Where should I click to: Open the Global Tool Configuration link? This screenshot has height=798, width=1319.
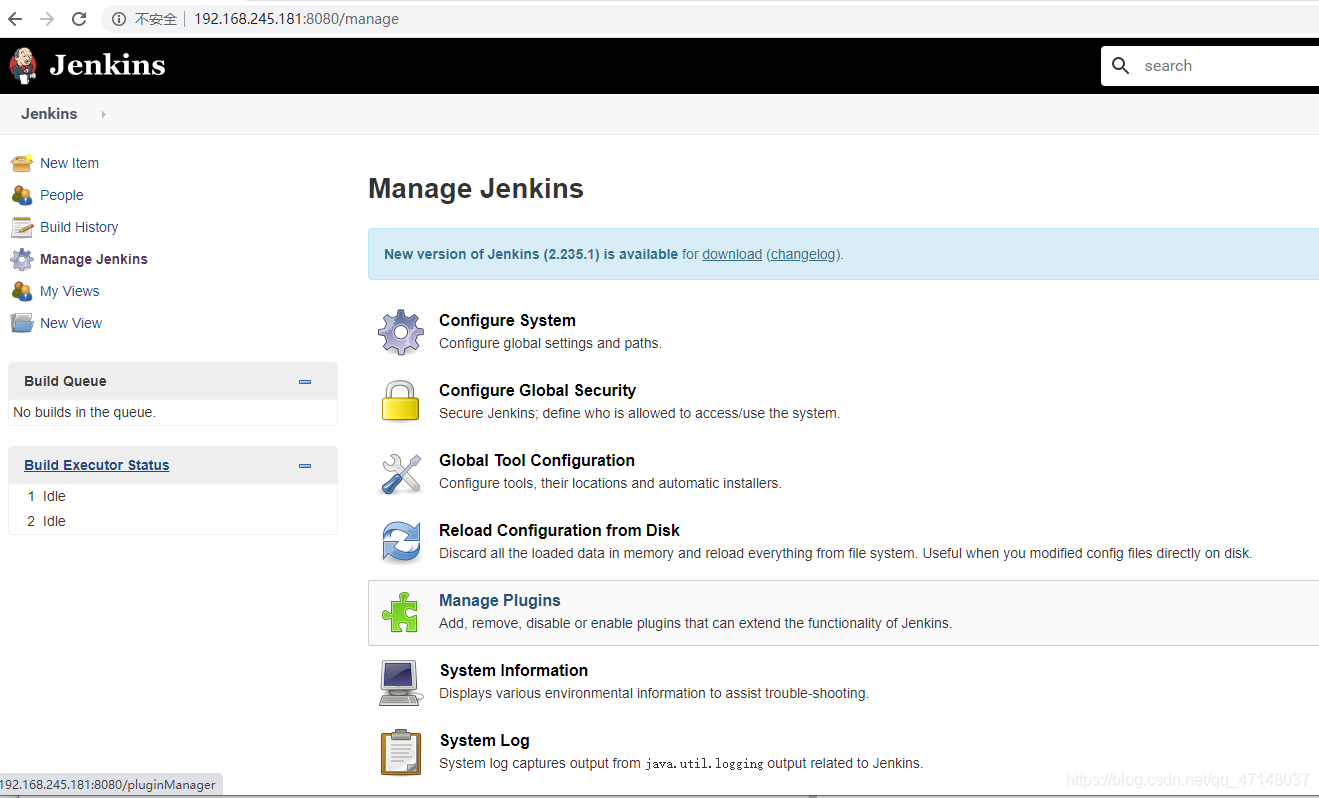tap(537, 460)
